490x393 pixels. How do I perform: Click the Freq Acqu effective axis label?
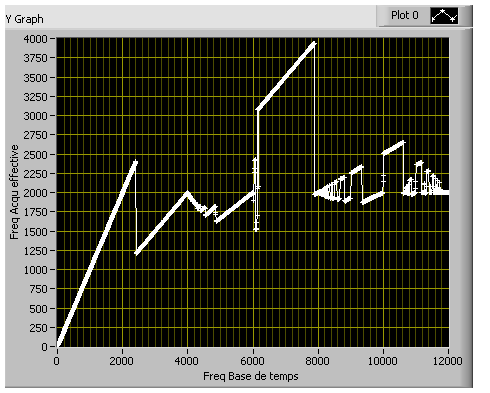[14, 192]
